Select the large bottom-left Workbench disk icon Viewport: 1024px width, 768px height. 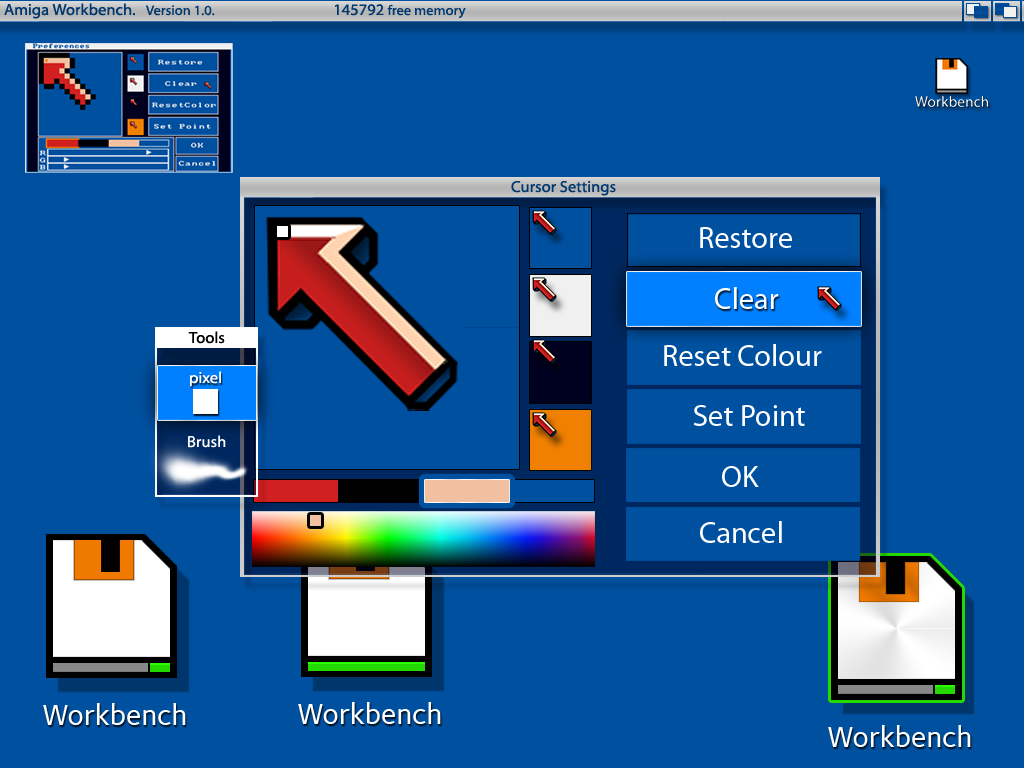coord(112,605)
